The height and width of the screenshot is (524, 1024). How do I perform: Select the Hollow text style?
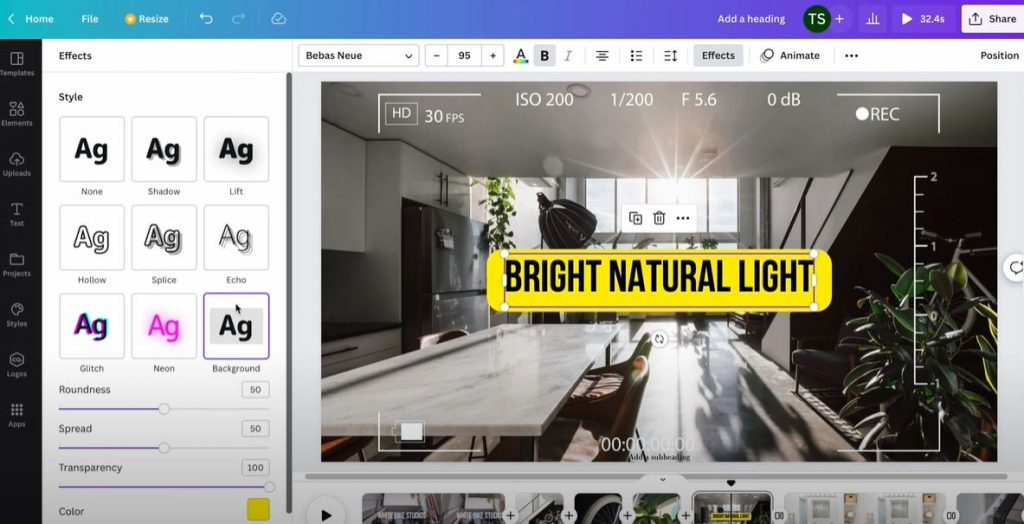(x=91, y=237)
